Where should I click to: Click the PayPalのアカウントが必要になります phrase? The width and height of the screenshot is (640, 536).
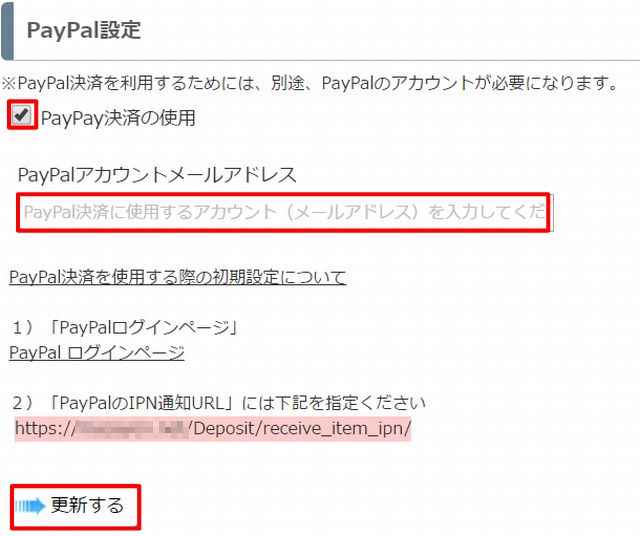pyautogui.click(x=469, y=83)
